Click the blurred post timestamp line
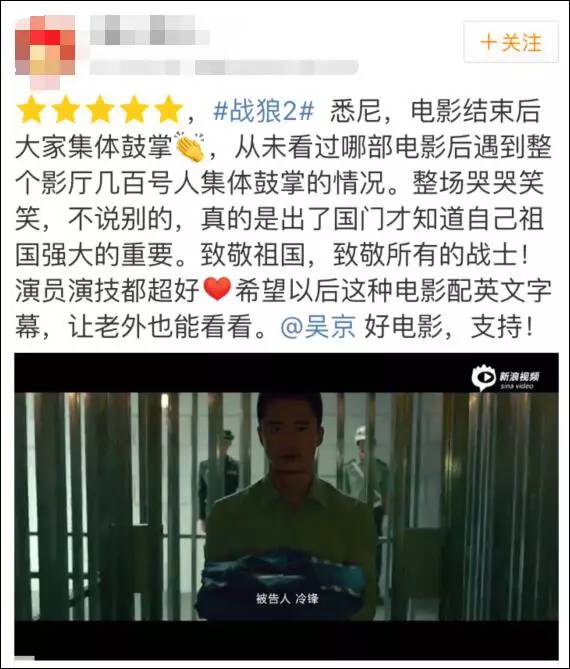The height and width of the screenshot is (669, 570). 224,67
